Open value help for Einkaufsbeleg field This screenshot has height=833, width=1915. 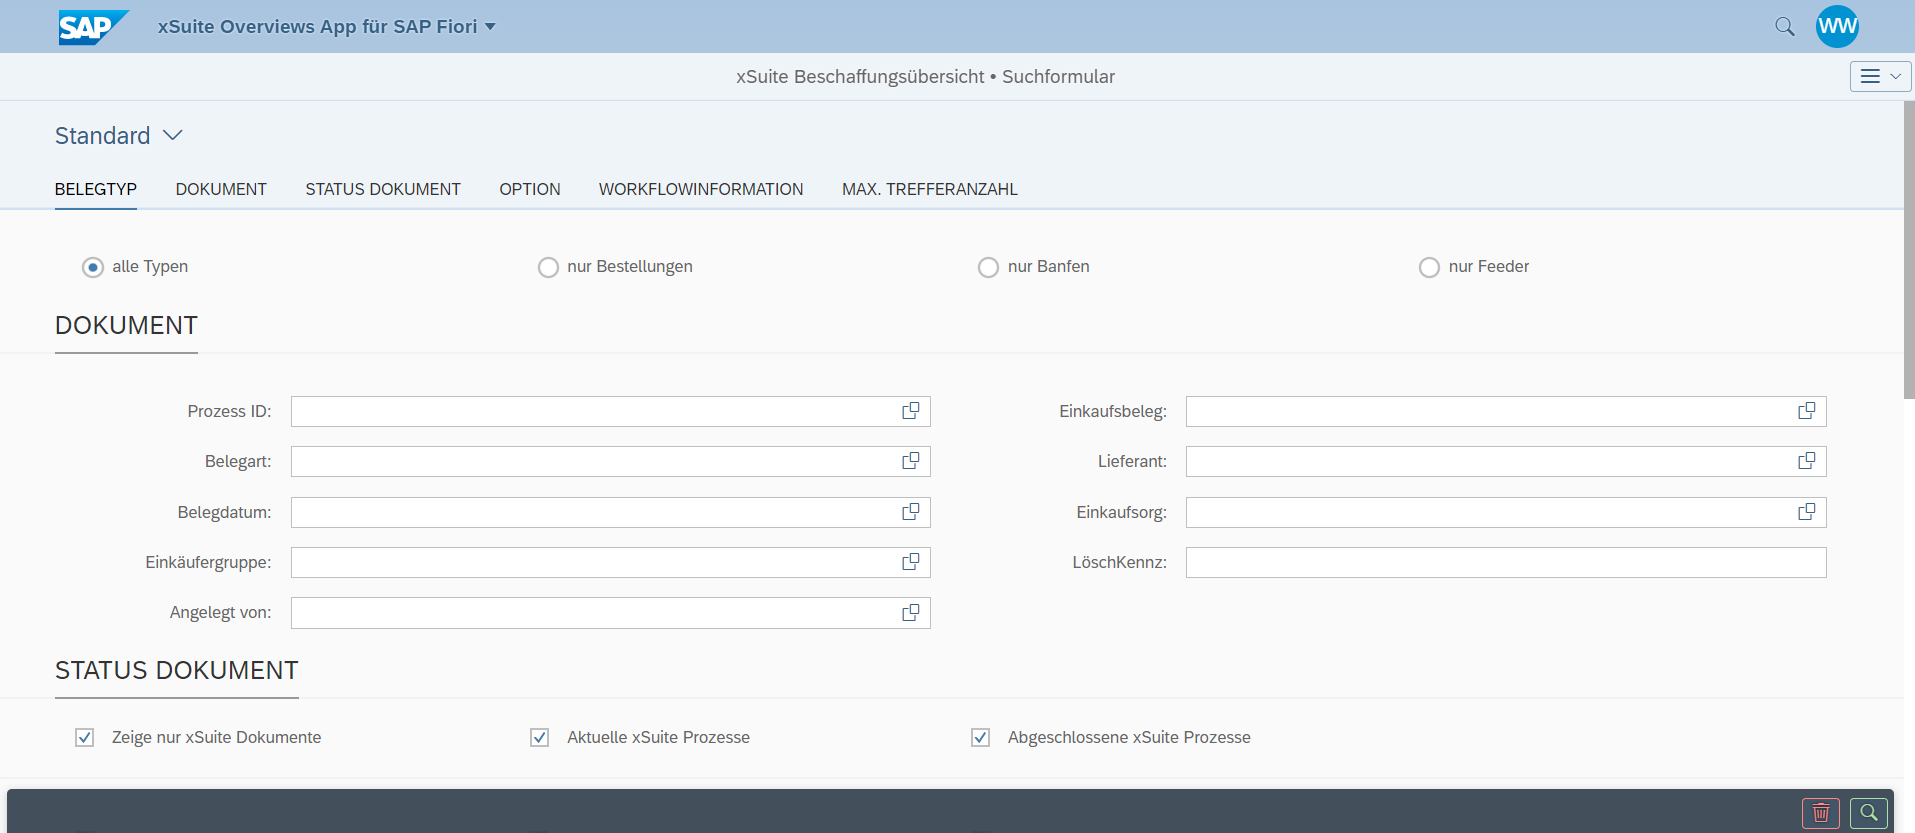pos(1806,411)
